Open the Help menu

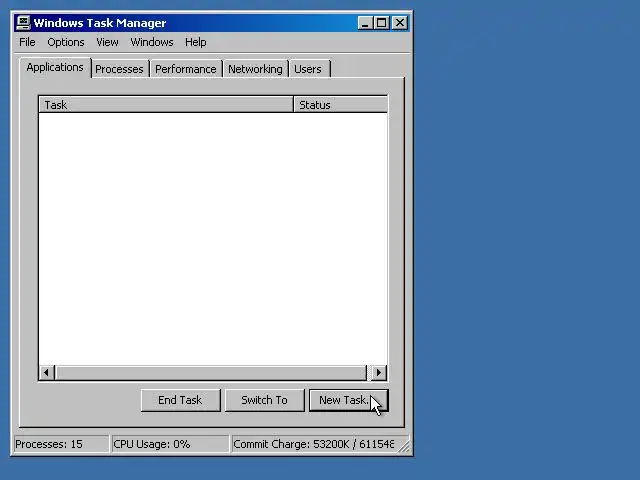click(196, 42)
